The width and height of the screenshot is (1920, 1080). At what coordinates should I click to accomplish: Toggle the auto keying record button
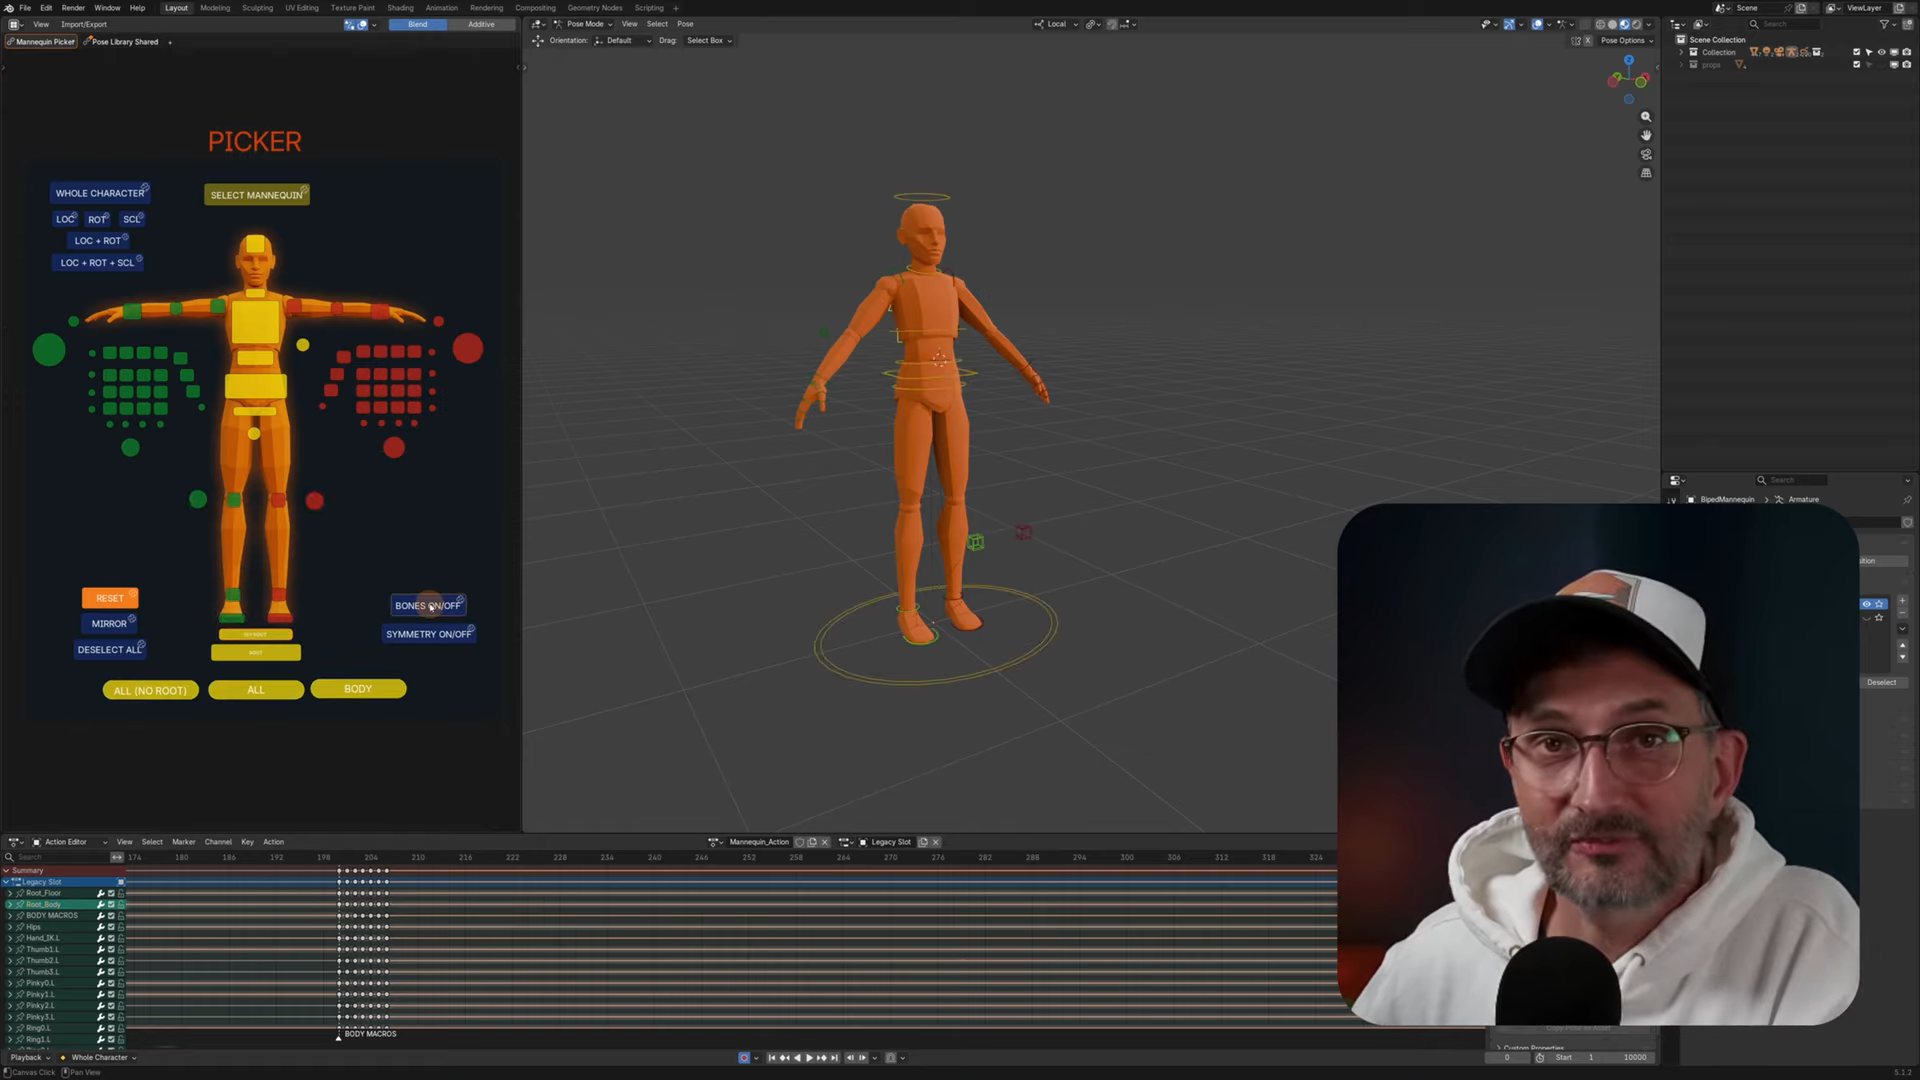744,1058
